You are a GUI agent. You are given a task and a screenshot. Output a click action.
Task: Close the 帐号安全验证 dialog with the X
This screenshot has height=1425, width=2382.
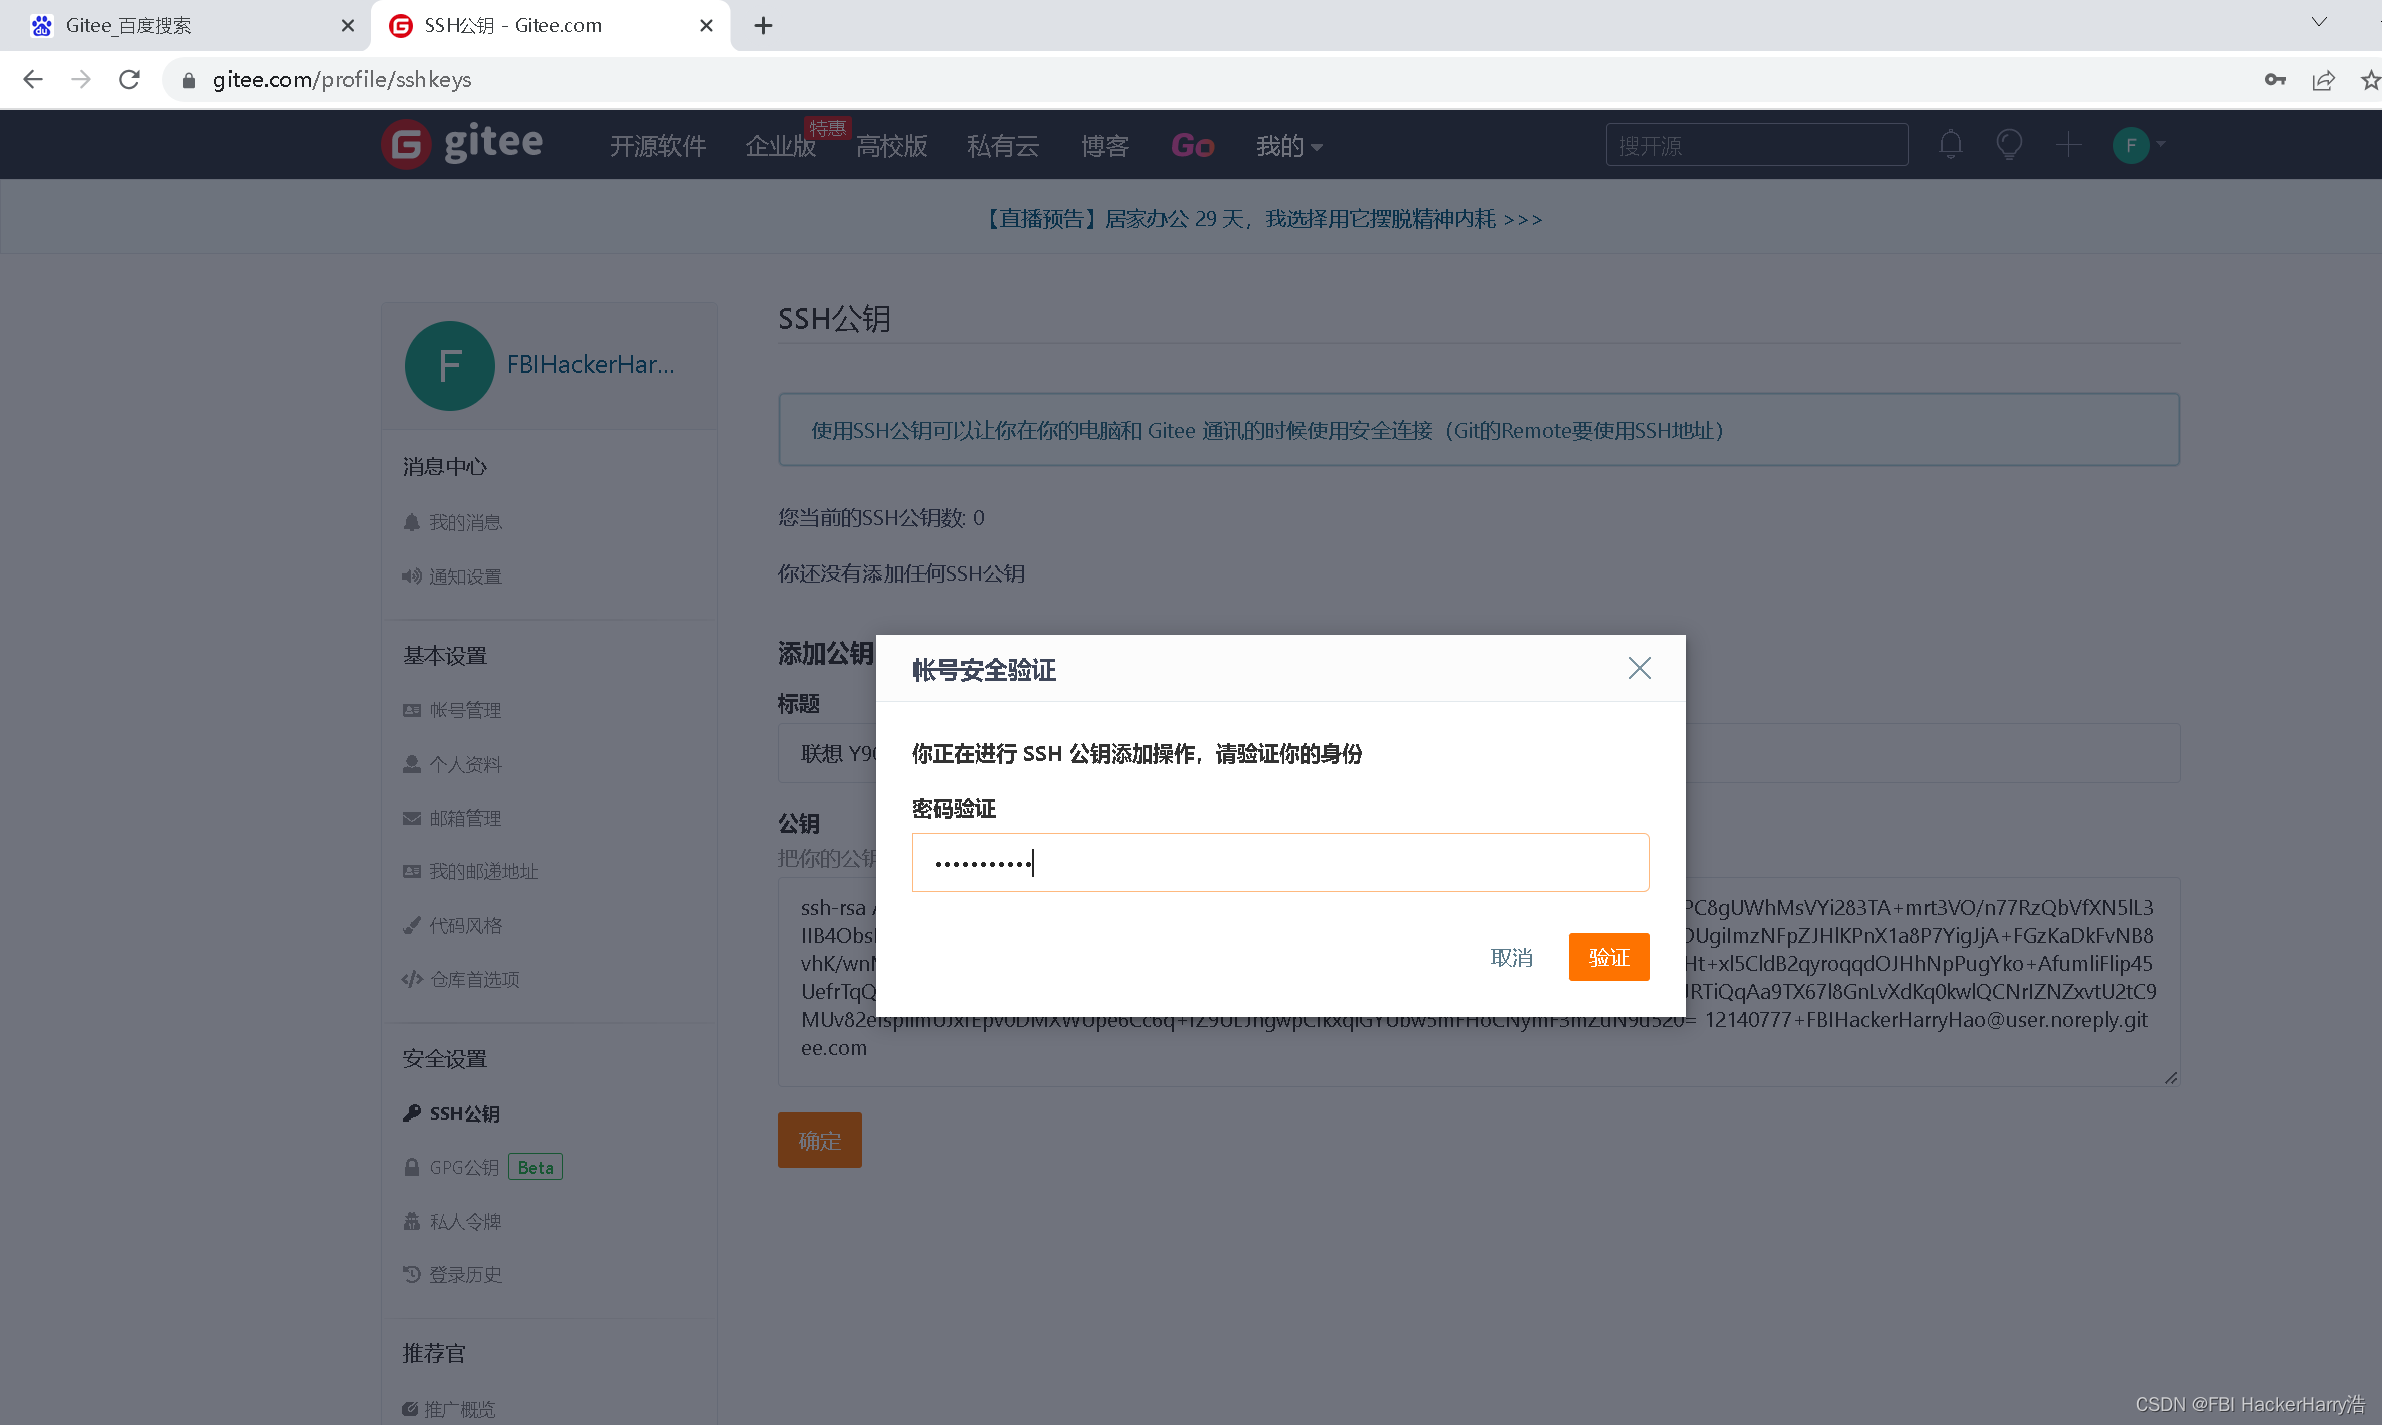[1639, 668]
